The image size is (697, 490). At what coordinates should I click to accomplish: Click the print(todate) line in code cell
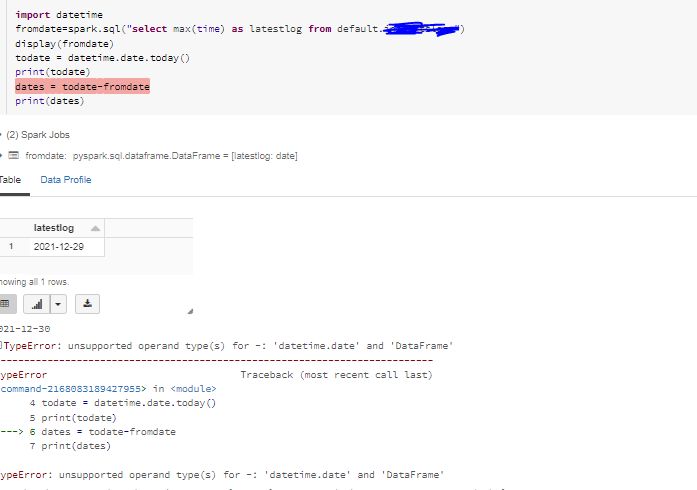pyautogui.click(x=53, y=72)
